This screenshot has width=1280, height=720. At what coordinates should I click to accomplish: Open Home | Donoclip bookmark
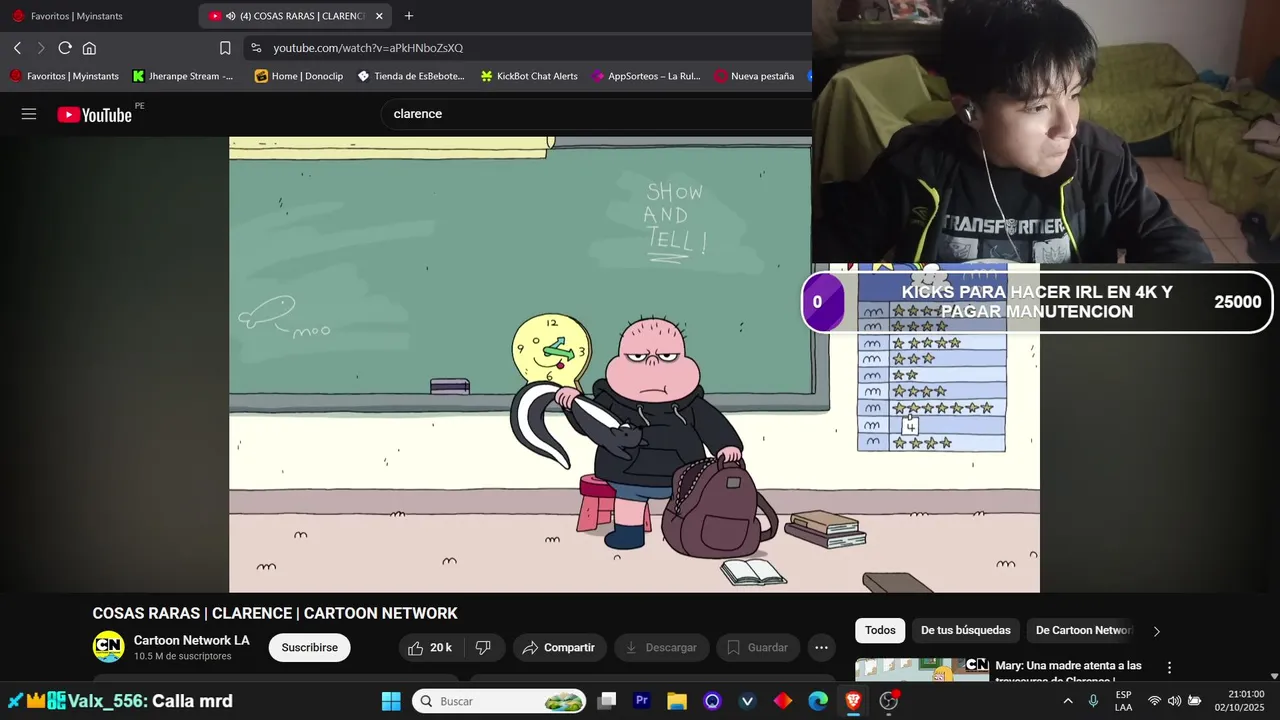pyautogui.click(x=299, y=76)
